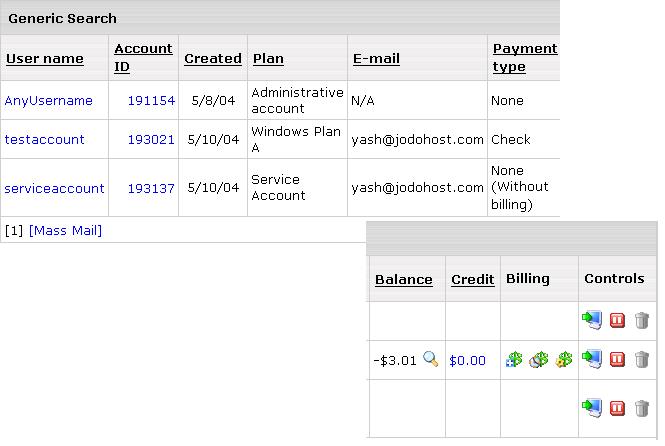Sort results by Balance column header
This screenshot has width=665, height=446.
coord(404,279)
